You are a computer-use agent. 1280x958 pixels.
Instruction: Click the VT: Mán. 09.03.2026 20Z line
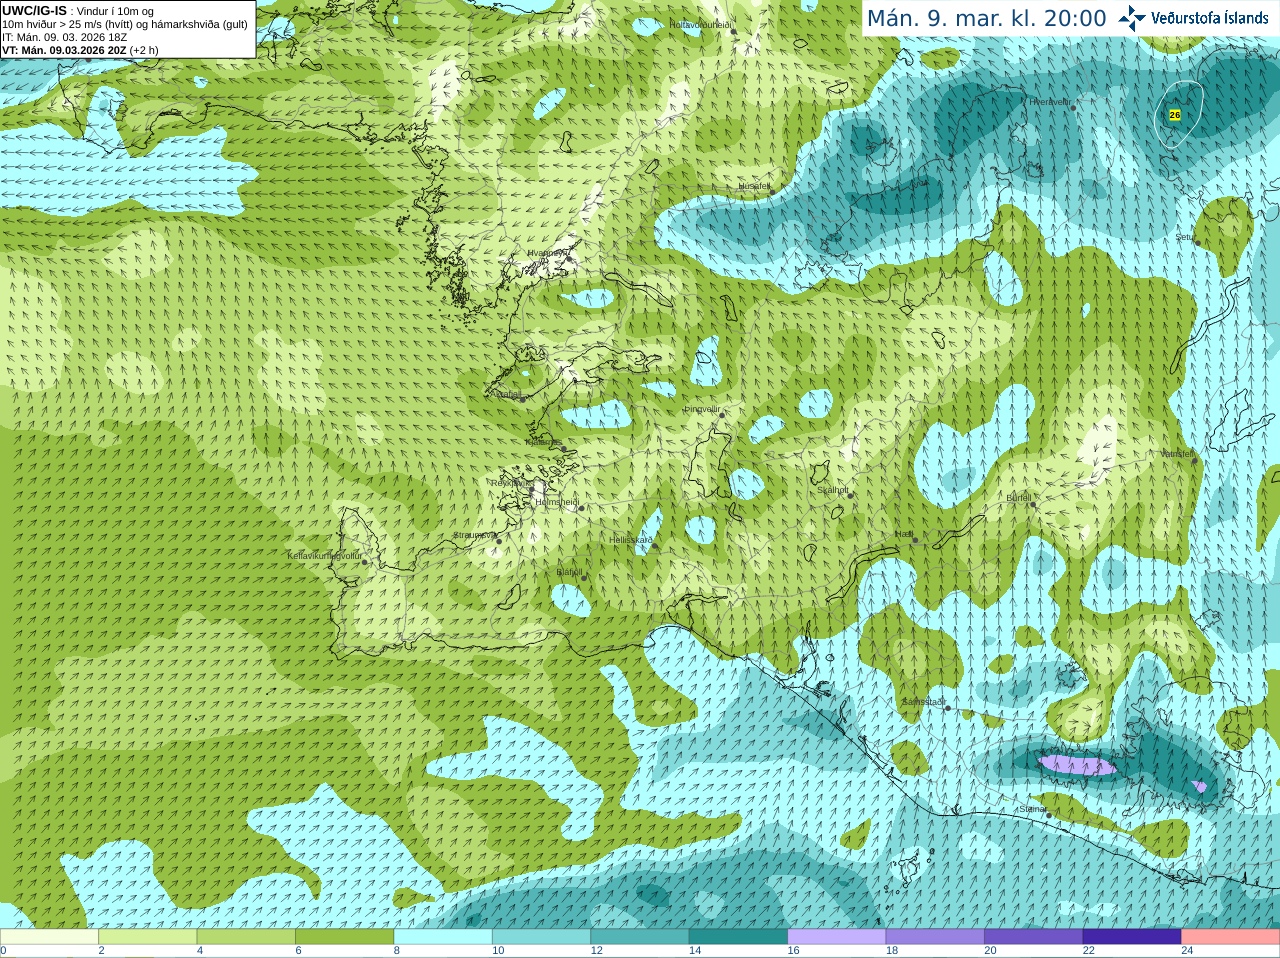point(80,50)
